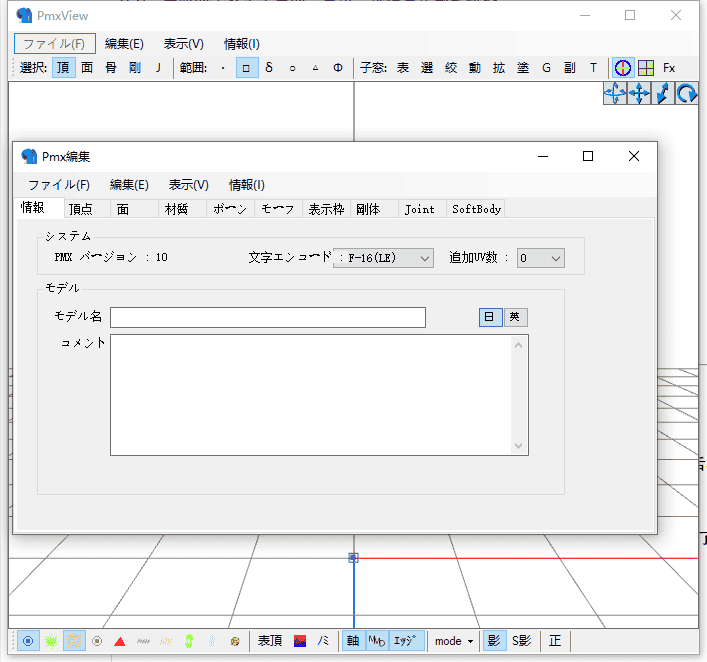707x662 pixels.
Task: Open T sub-window in PmxView
Action: (x=593, y=68)
